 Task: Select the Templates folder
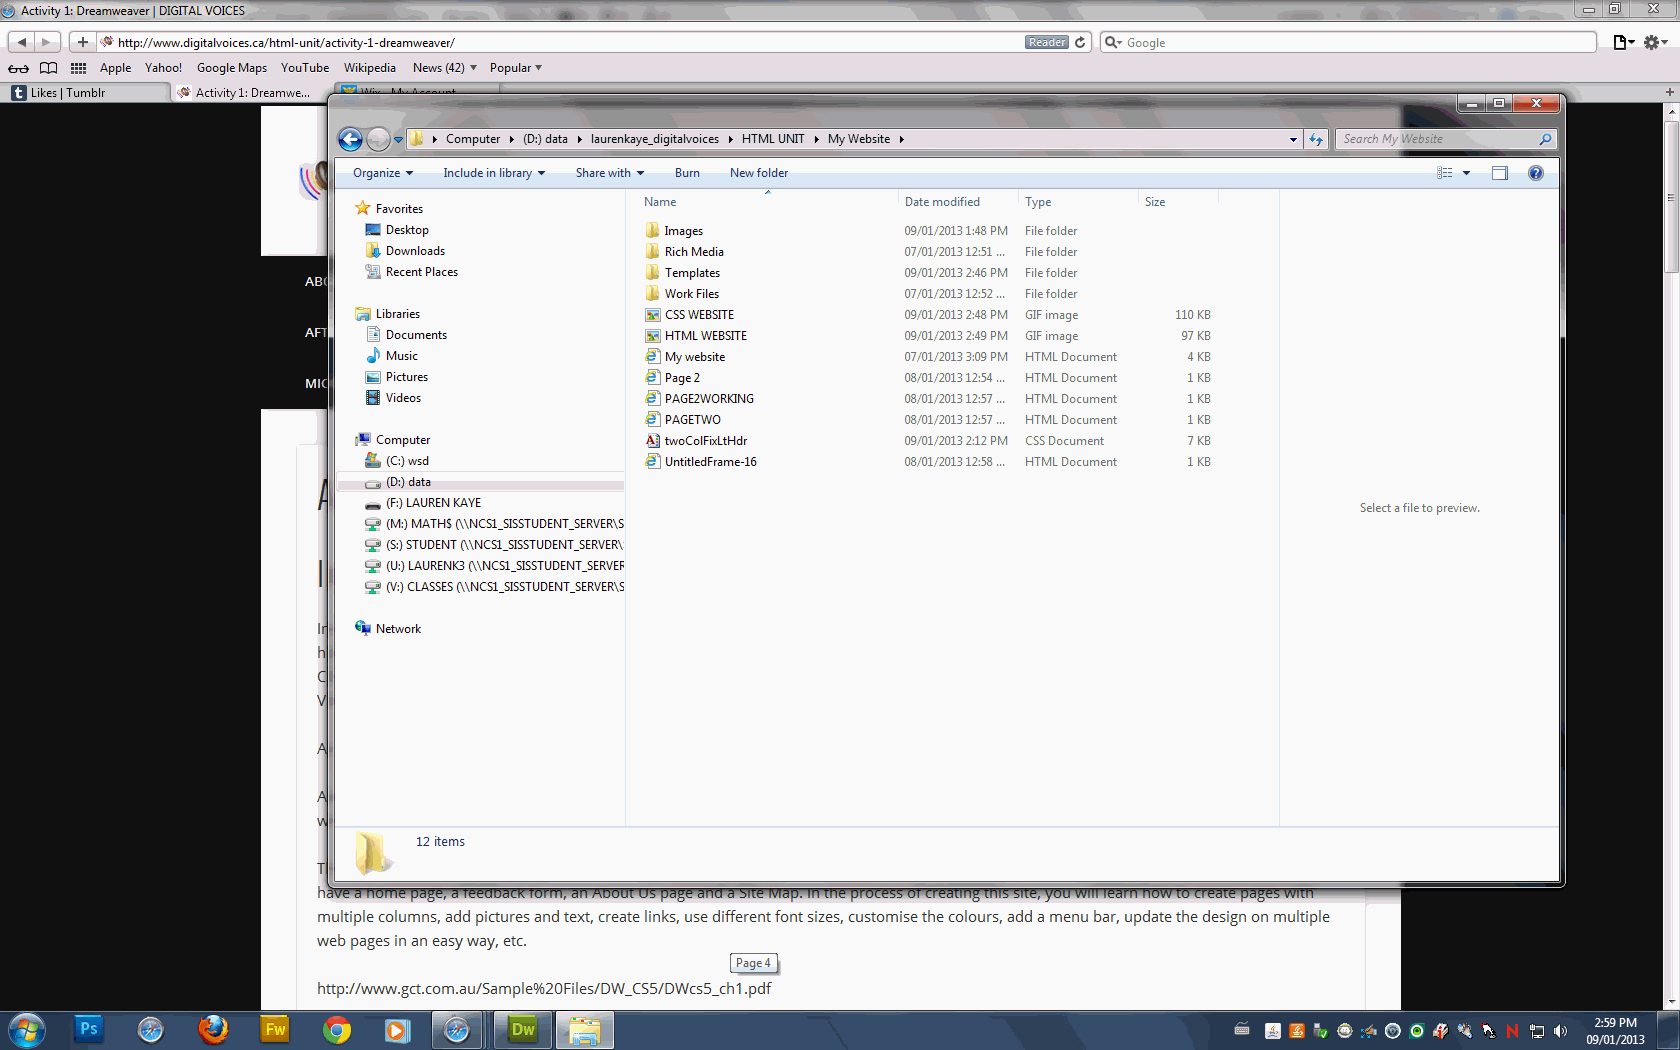pos(692,273)
